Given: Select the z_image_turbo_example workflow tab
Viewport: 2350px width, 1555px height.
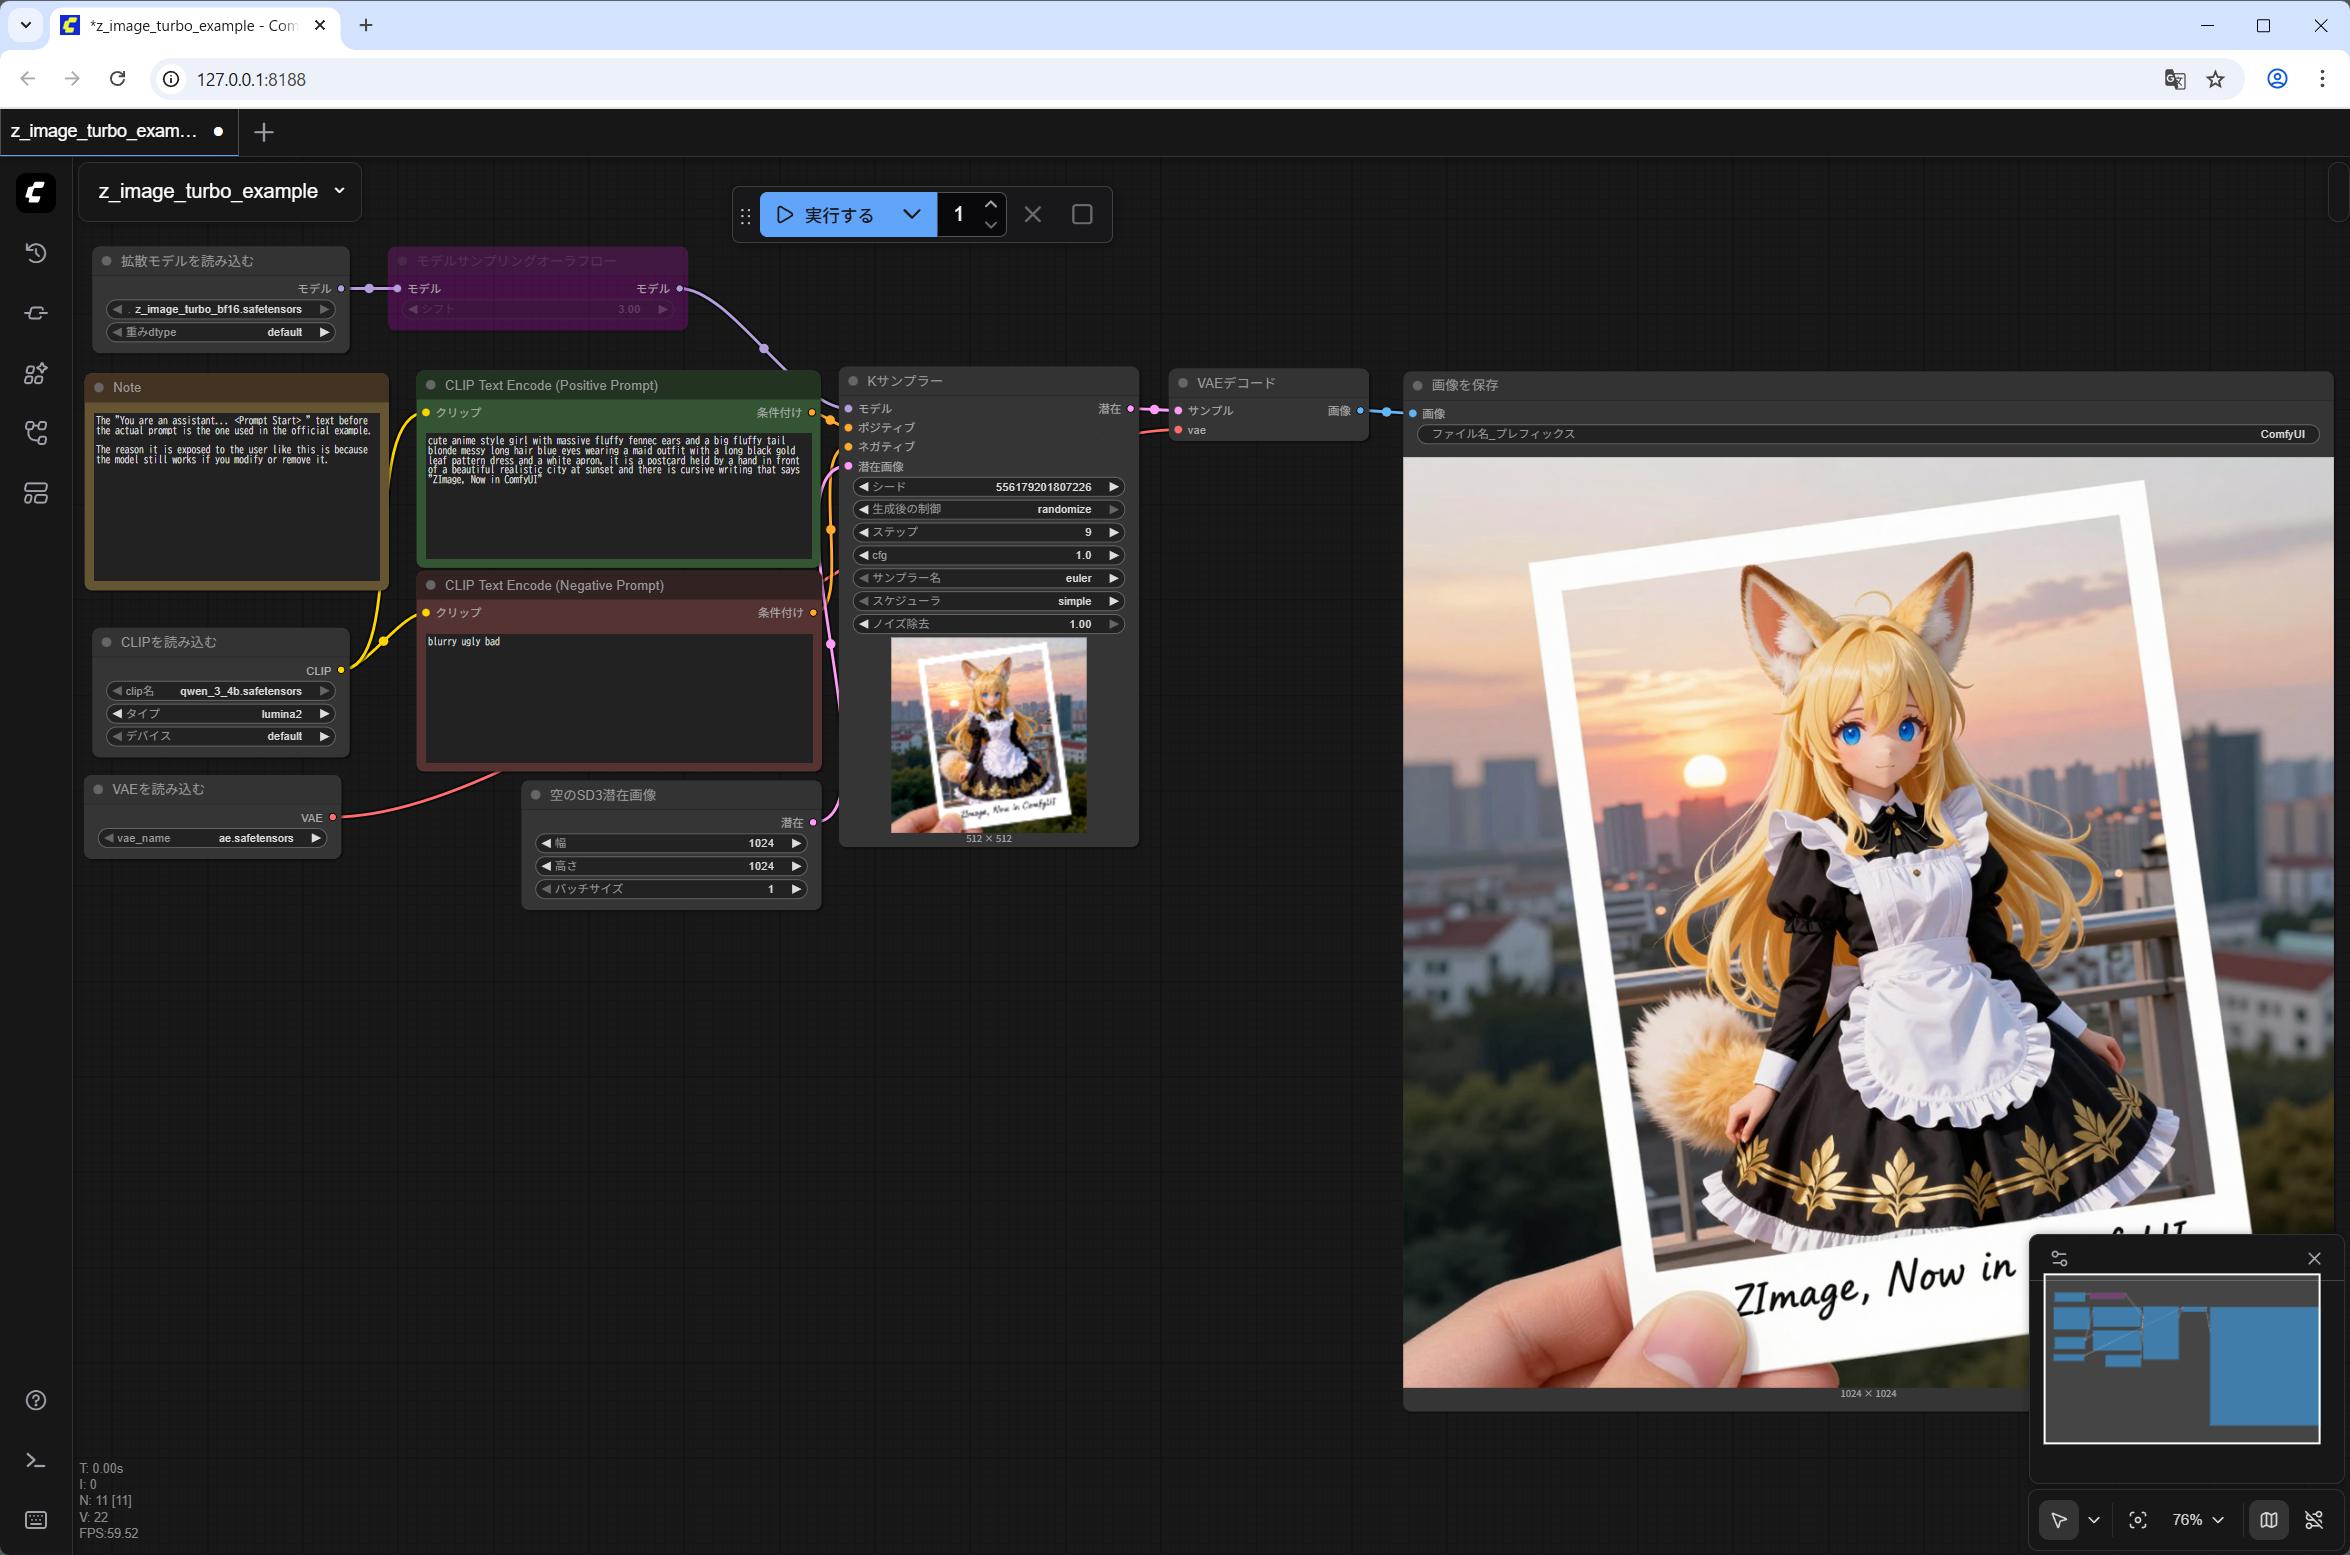Looking at the screenshot, I should coord(104,131).
